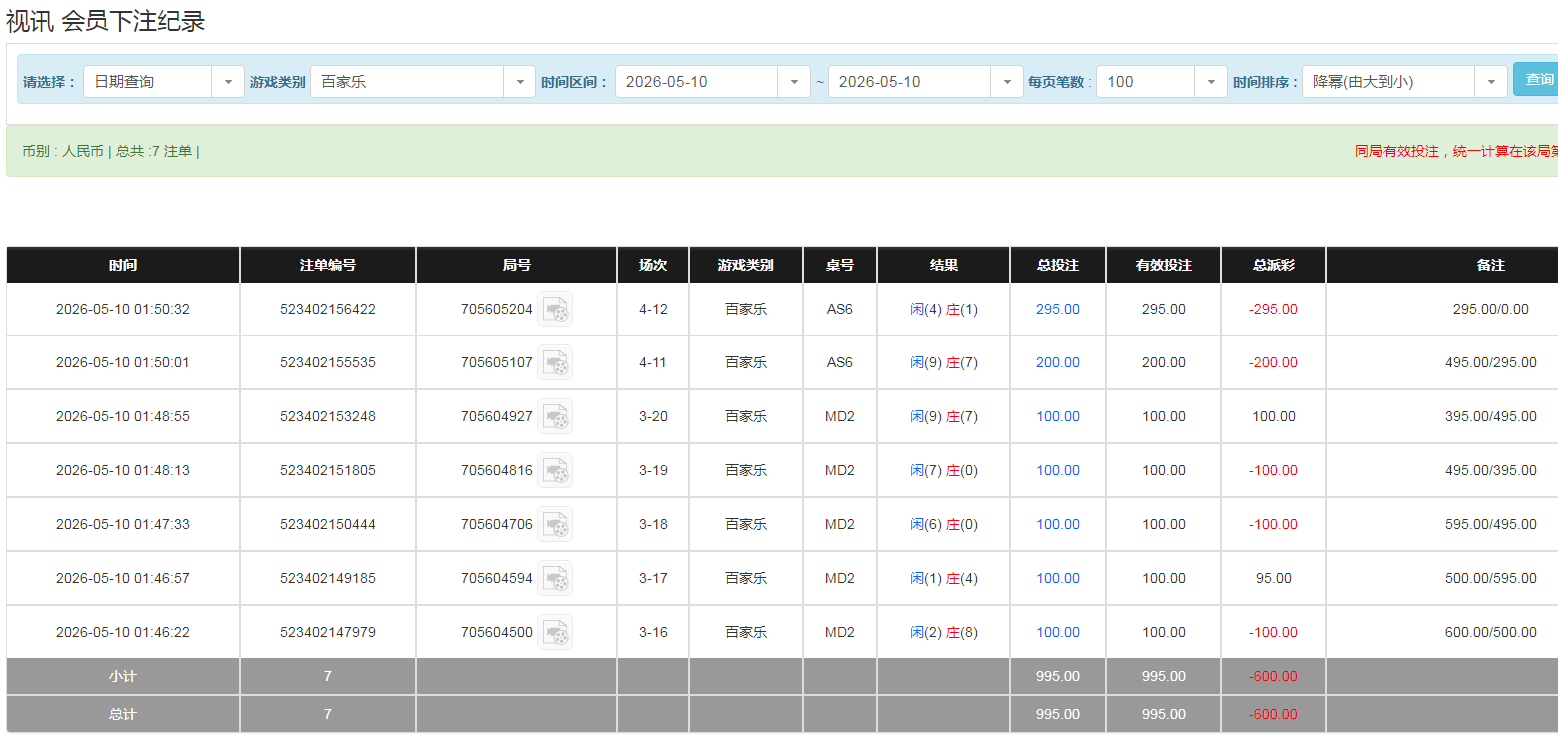Click timestamp 2026-05-10 01:50:01
The image size is (1558, 741).
pos(123,363)
